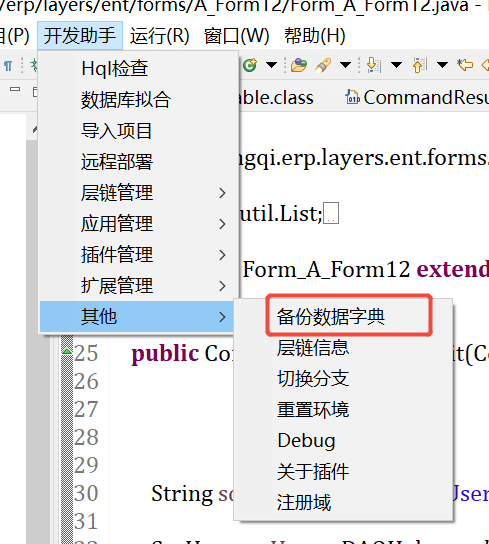Click the Last Edit Location icon

pyautogui.click(x=465, y=65)
